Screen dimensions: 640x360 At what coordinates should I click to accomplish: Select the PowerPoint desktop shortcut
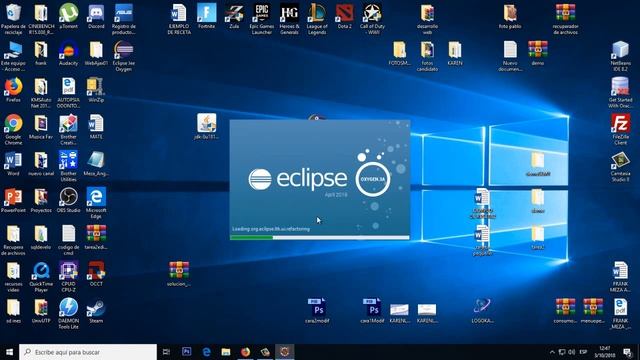click(13, 200)
